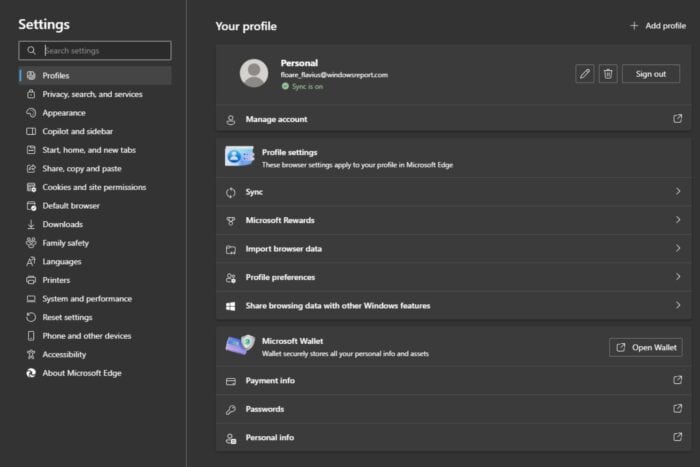This screenshot has width=700, height=467.
Task: Click the Open Wallet button
Action: 646,347
